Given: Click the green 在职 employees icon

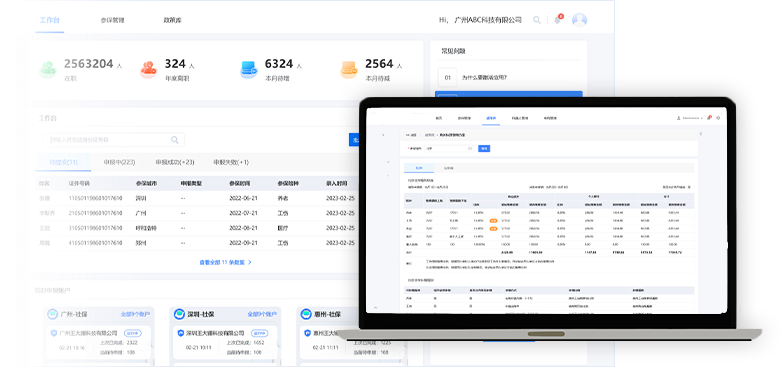Looking at the screenshot, I should tap(48, 70).
